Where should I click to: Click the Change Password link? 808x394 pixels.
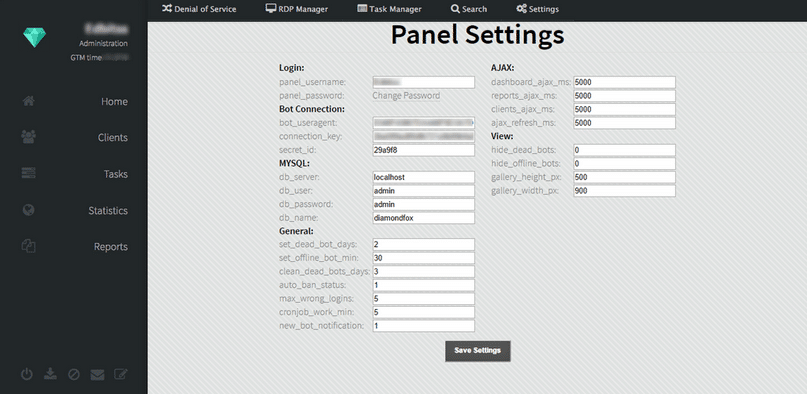pyautogui.click(x=406, y=96)
